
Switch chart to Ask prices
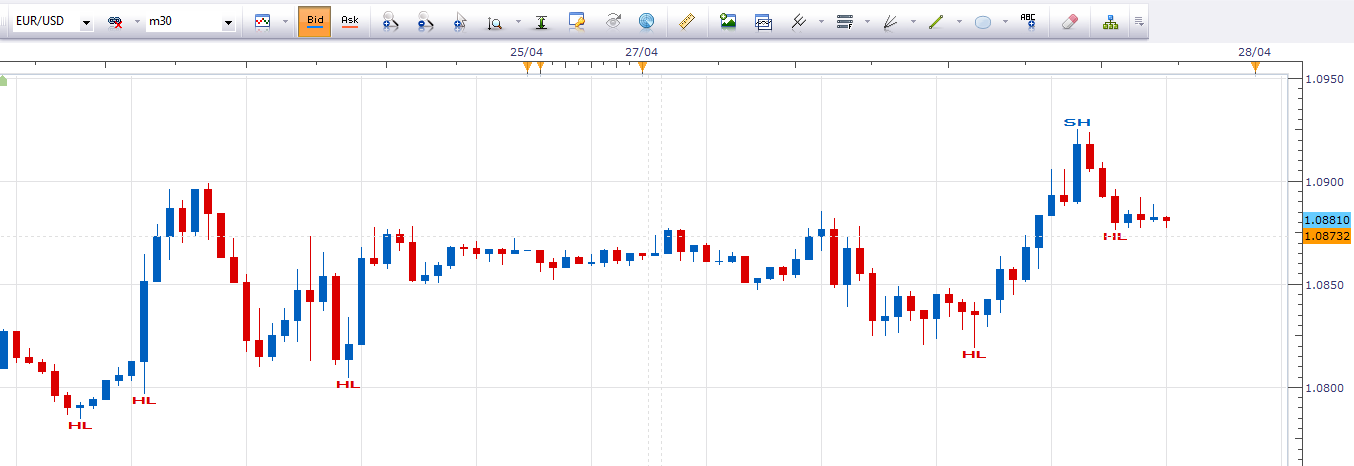350,21
